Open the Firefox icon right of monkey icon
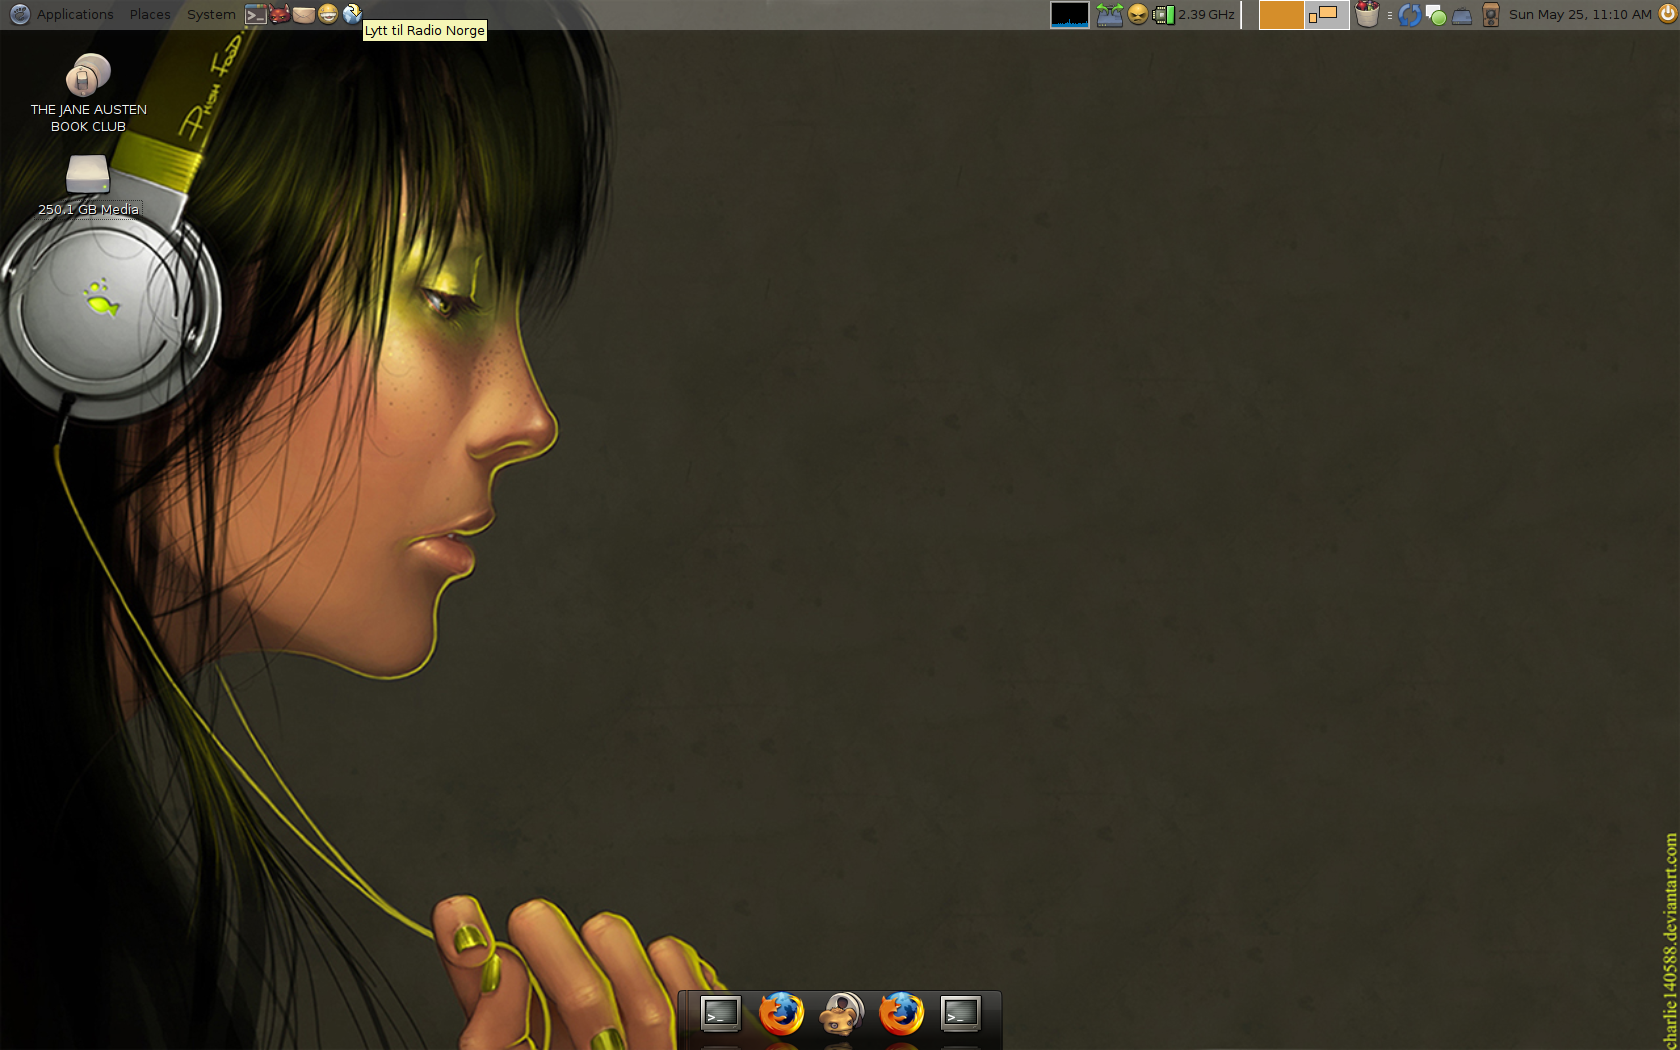 coord(901,1014)
